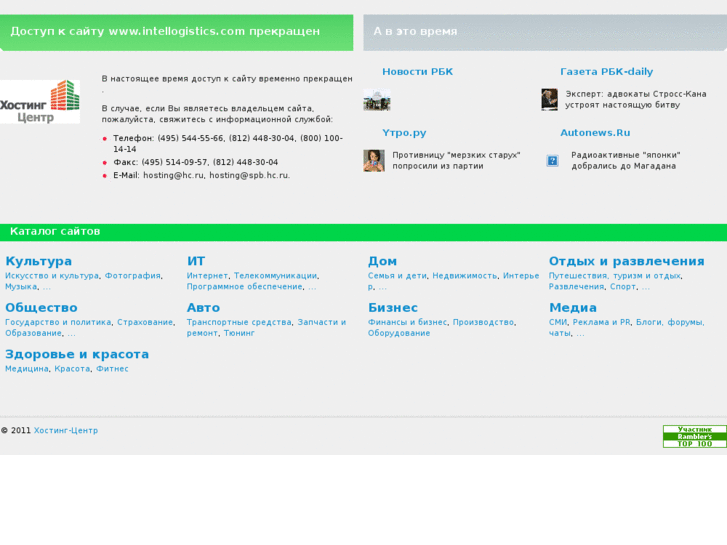Select Государство и политика link
727x545 pixels.
[x=58, y=322]
